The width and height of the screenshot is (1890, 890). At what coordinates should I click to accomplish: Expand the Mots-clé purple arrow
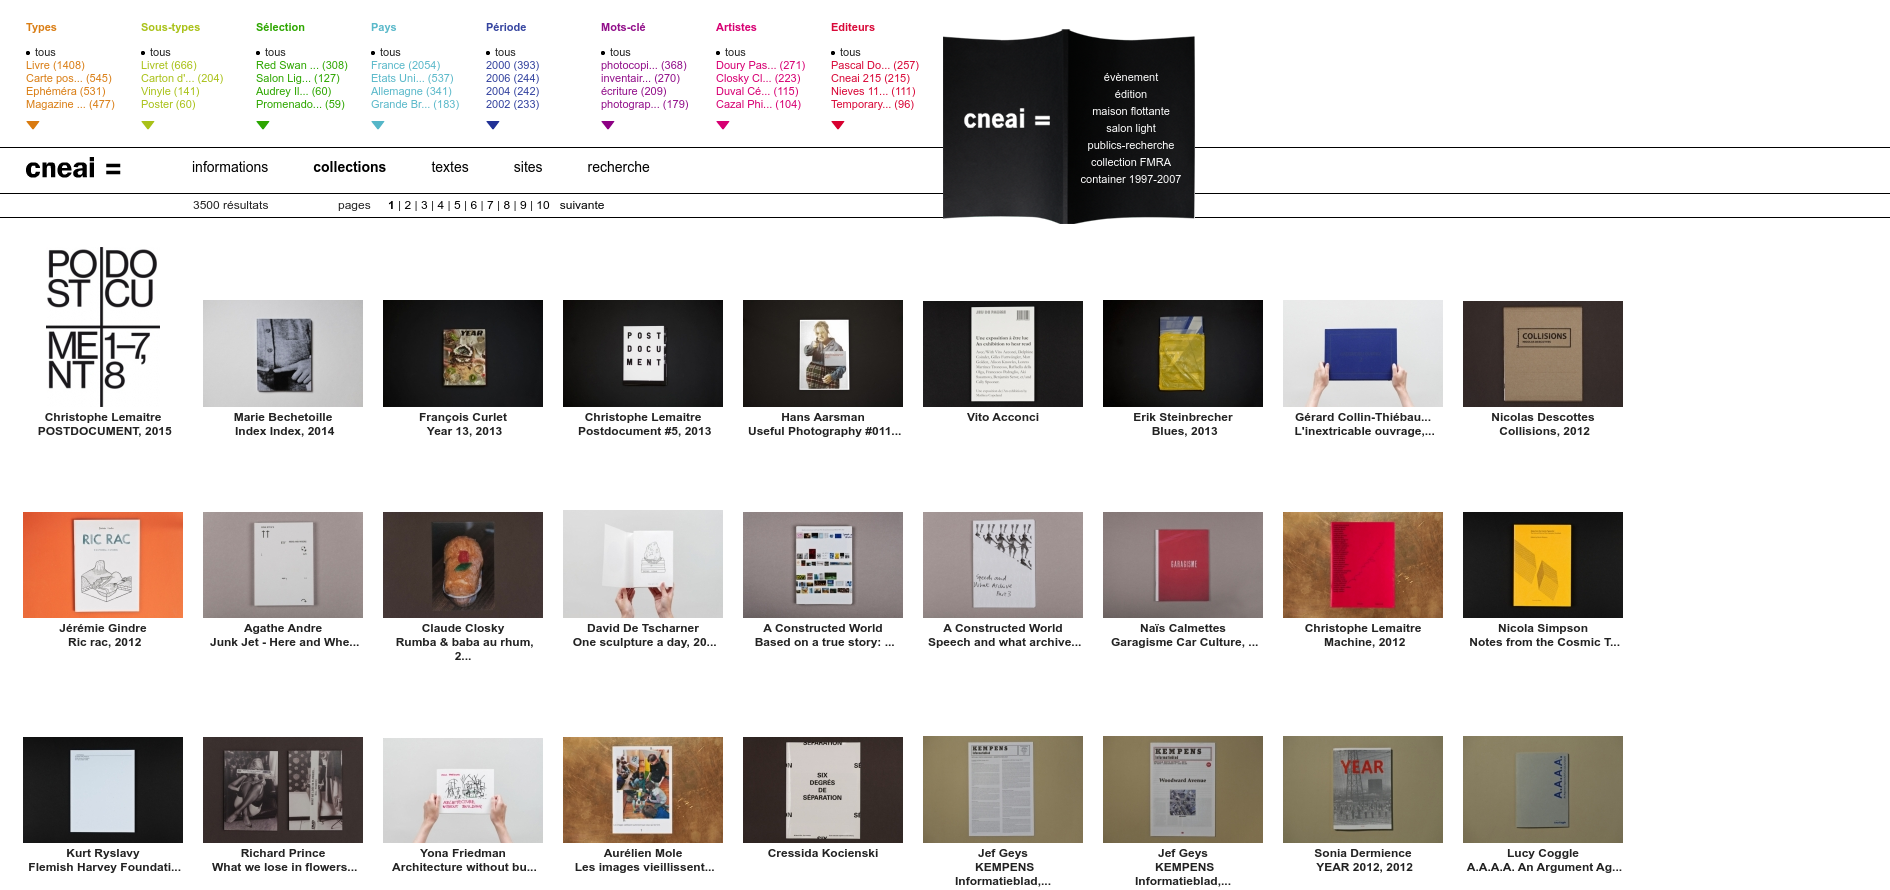[x=608, y=125]
